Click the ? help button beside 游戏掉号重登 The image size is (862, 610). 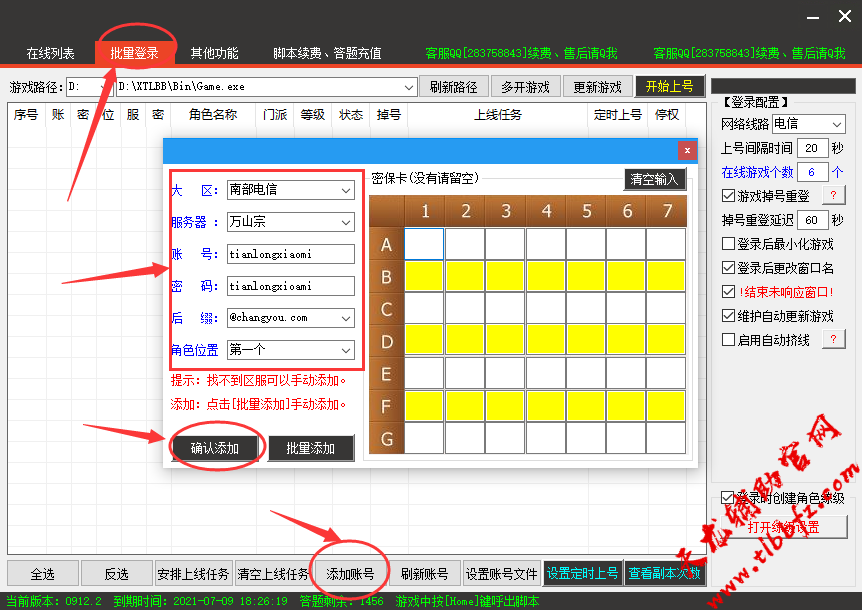[x=833, y=195]
